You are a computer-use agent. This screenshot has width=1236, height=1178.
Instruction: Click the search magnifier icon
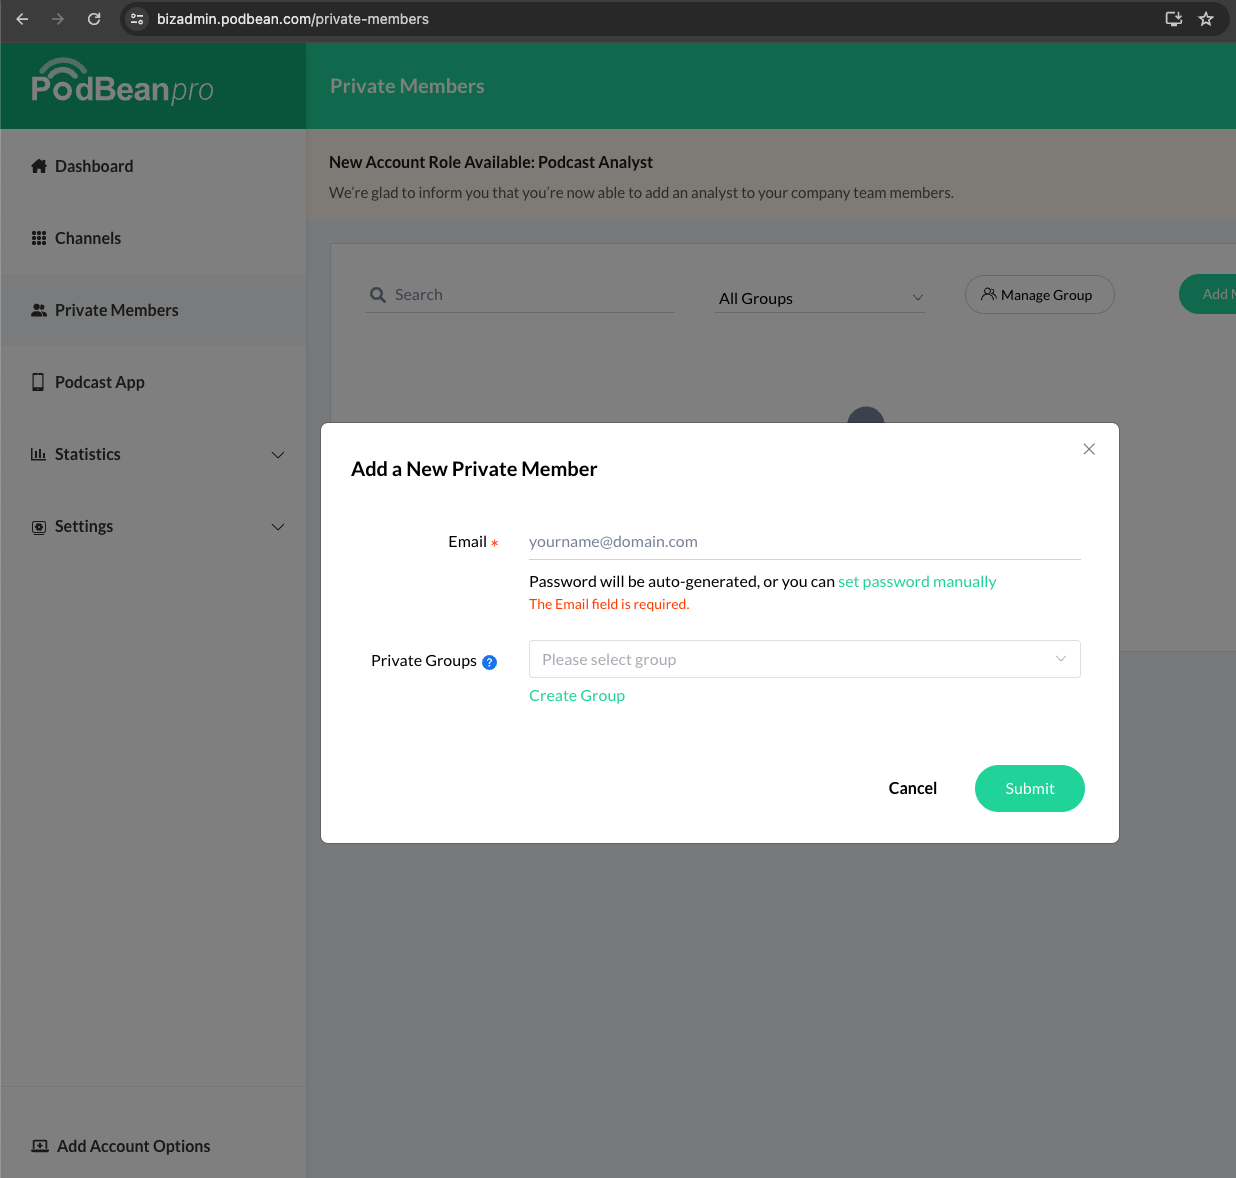[378, 295]
